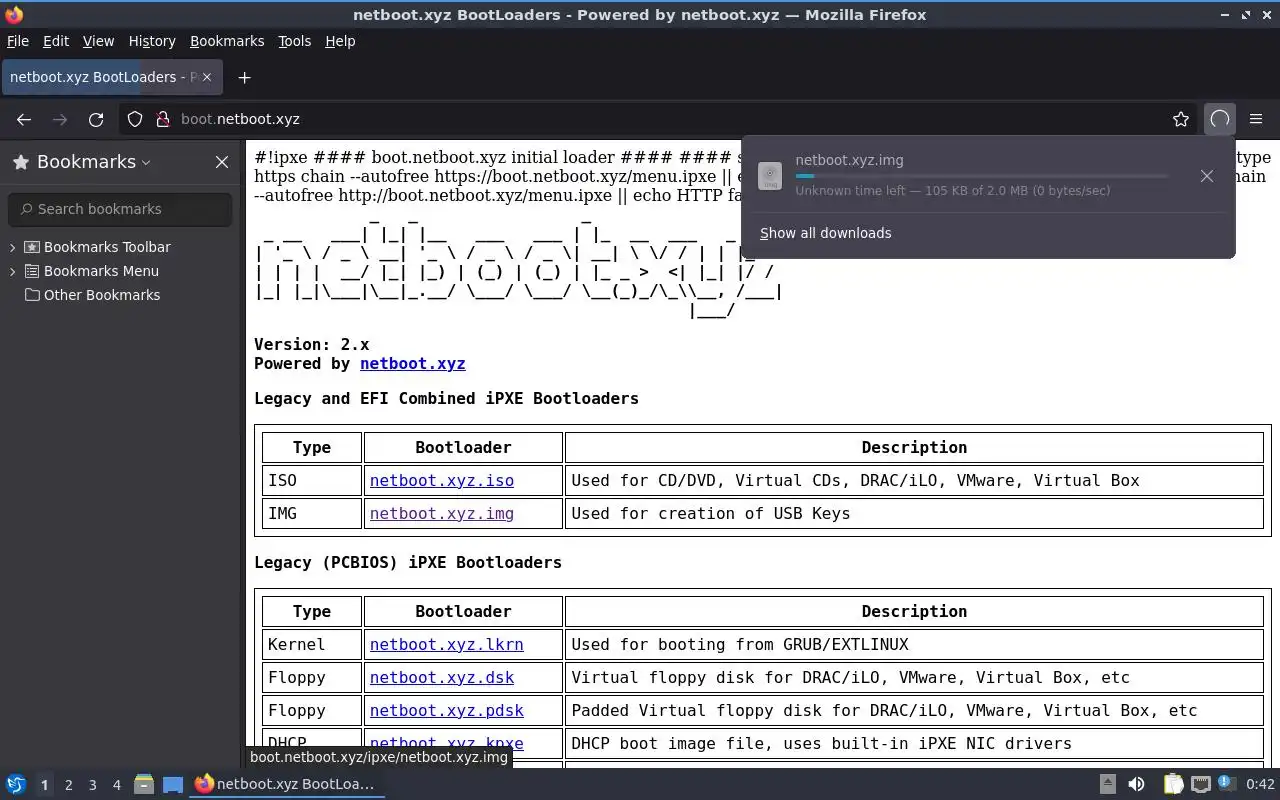
Task: Switch to workspace 4
Action: click(x=116, y=785)
